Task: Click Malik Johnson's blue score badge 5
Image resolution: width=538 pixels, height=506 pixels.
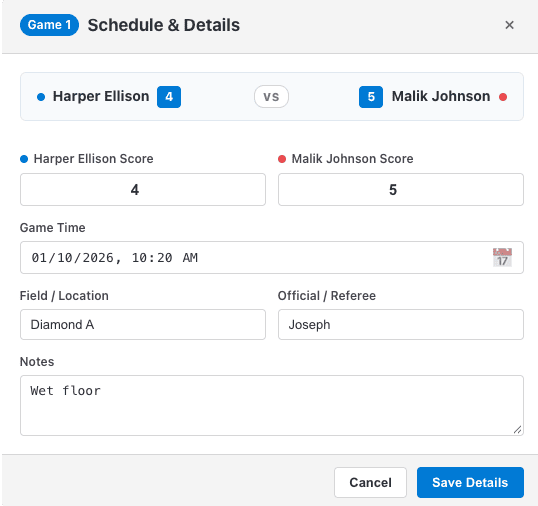Action: (371, 97)
